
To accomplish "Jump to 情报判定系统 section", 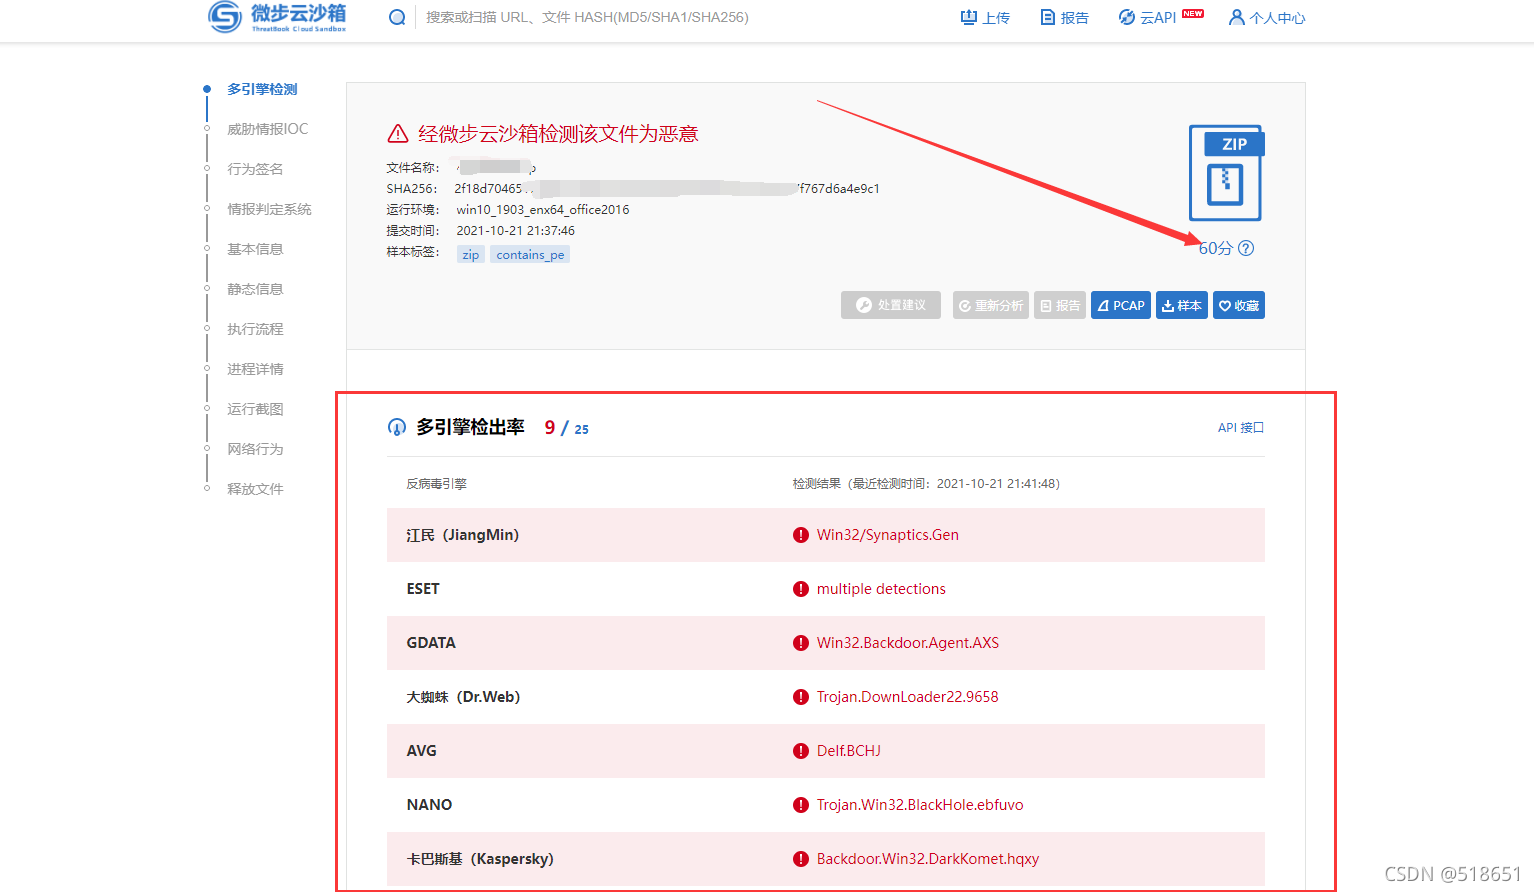I will point(269,209).
